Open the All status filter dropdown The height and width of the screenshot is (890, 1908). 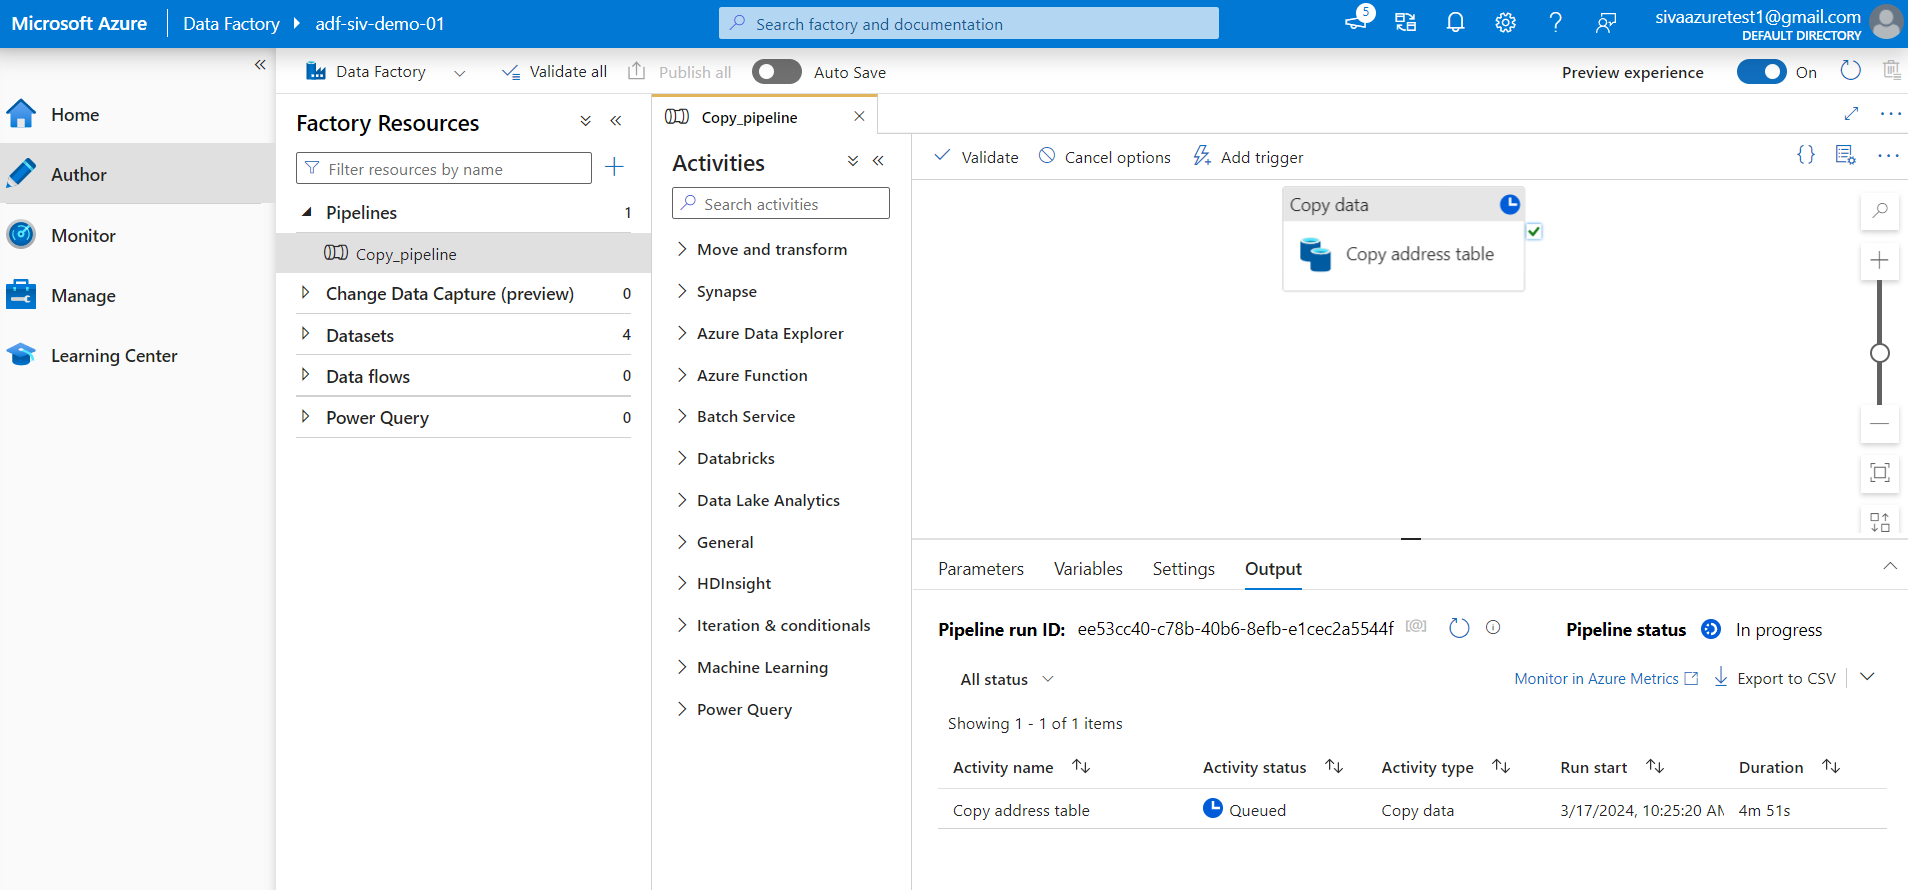[1007, 679]
